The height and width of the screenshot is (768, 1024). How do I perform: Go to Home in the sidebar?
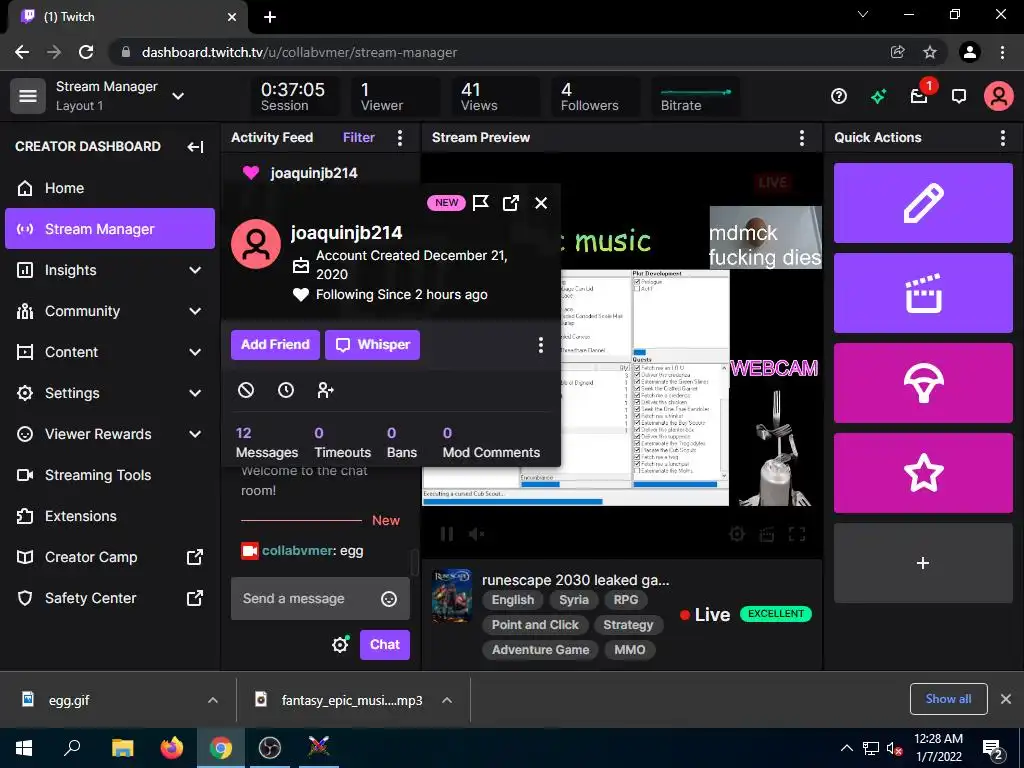(x=110, y=188)
